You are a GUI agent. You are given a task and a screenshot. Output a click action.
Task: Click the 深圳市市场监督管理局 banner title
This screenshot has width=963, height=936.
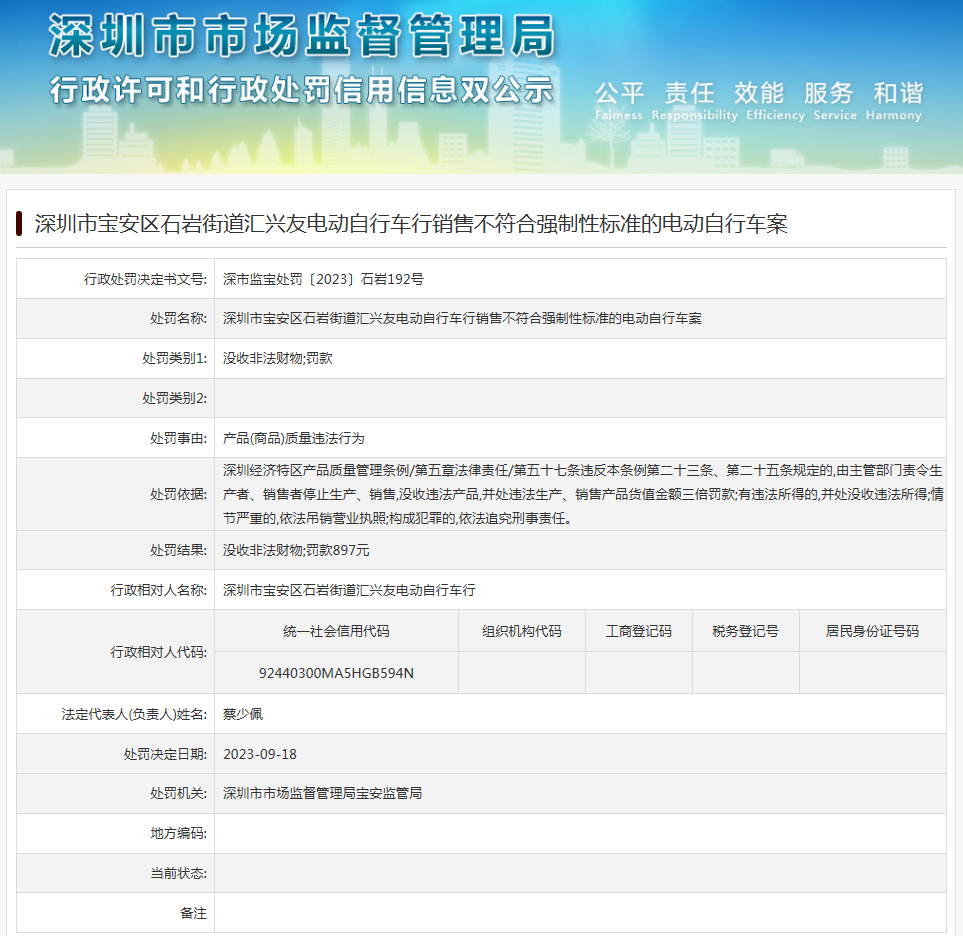302,36
